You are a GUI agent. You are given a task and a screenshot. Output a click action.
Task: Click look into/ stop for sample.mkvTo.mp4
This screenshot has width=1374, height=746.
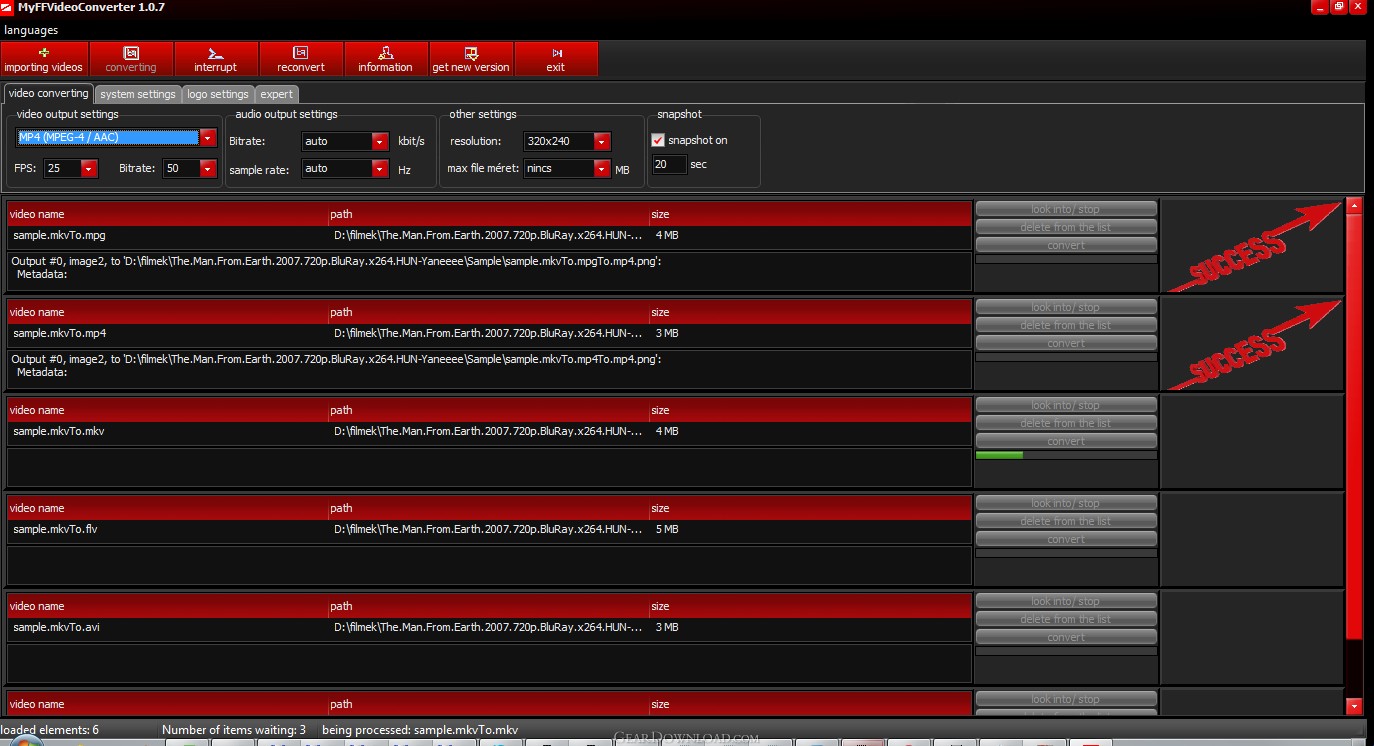[1066, 307]
